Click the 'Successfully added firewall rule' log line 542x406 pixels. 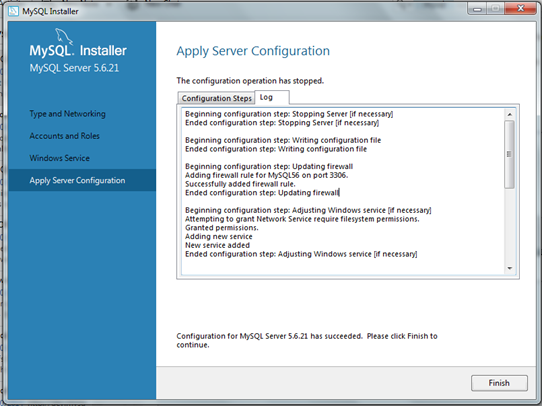pos(240,184)
